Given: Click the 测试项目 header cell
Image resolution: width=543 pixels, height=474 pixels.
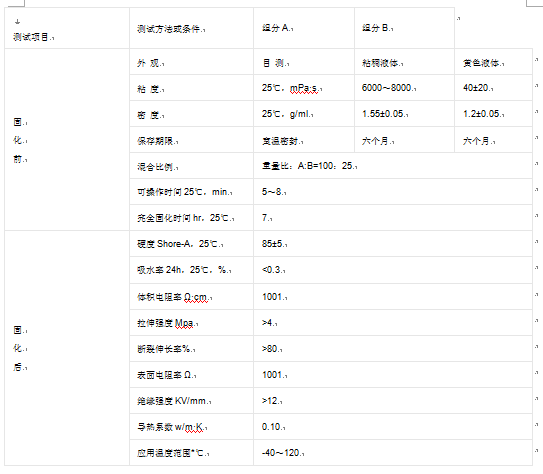Looking at the screenshot, I should (67, 28).
